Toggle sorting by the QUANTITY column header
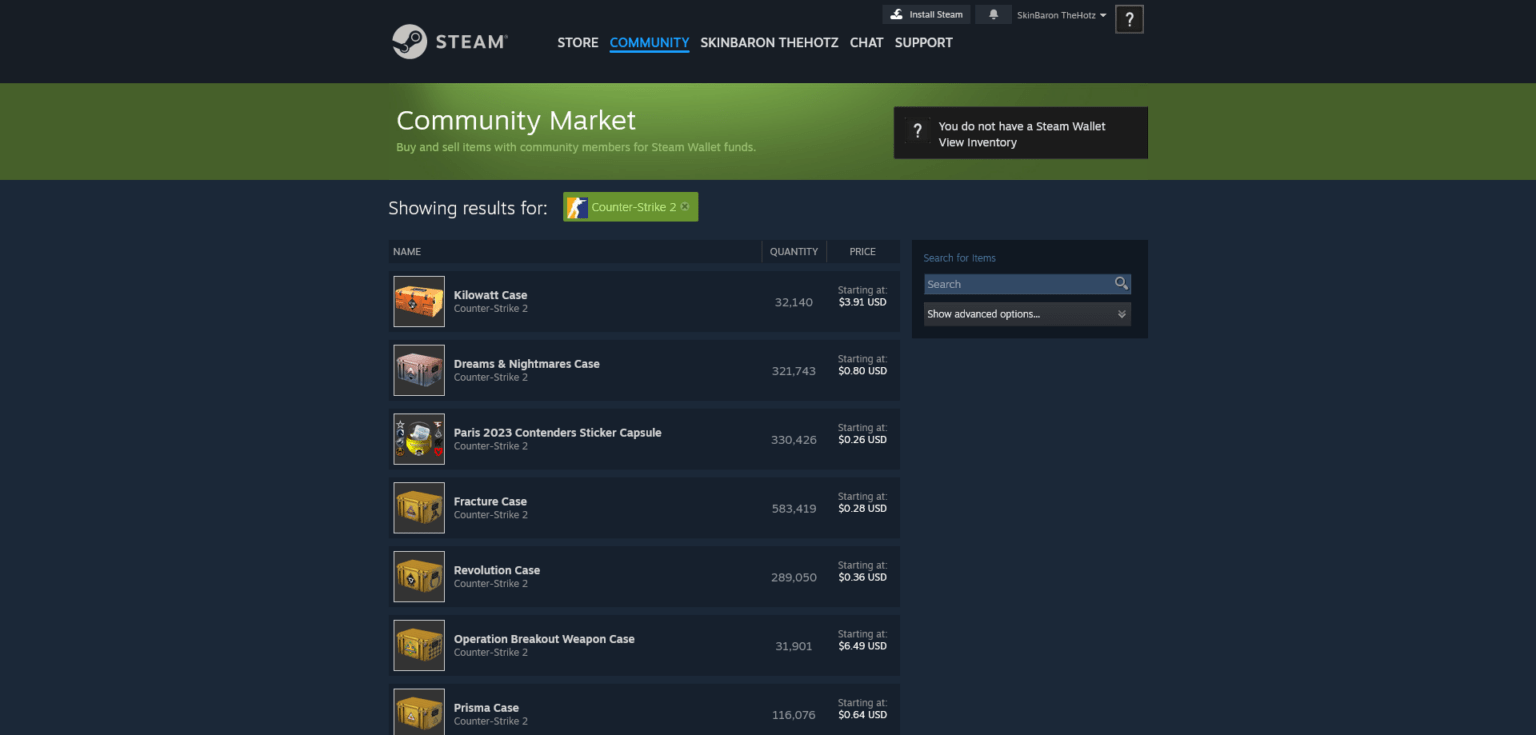The width and height of the screenshot is (1536, 735). (x=794, y=251)
